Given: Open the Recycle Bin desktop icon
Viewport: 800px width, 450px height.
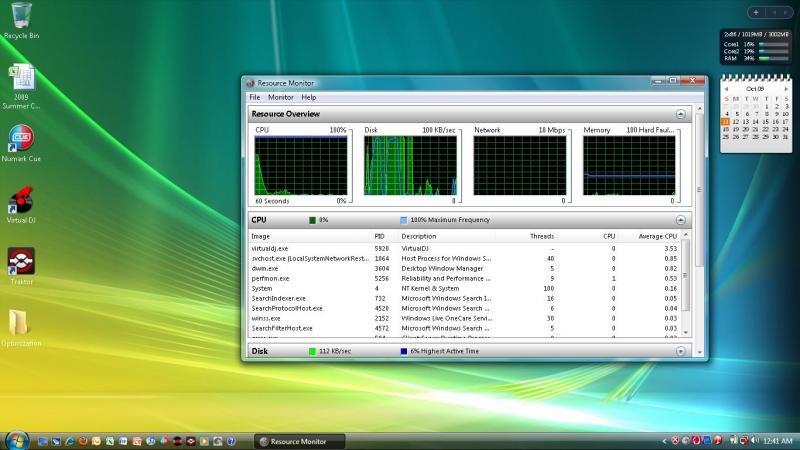Looking at the screenshot, I should coord(21,20).
